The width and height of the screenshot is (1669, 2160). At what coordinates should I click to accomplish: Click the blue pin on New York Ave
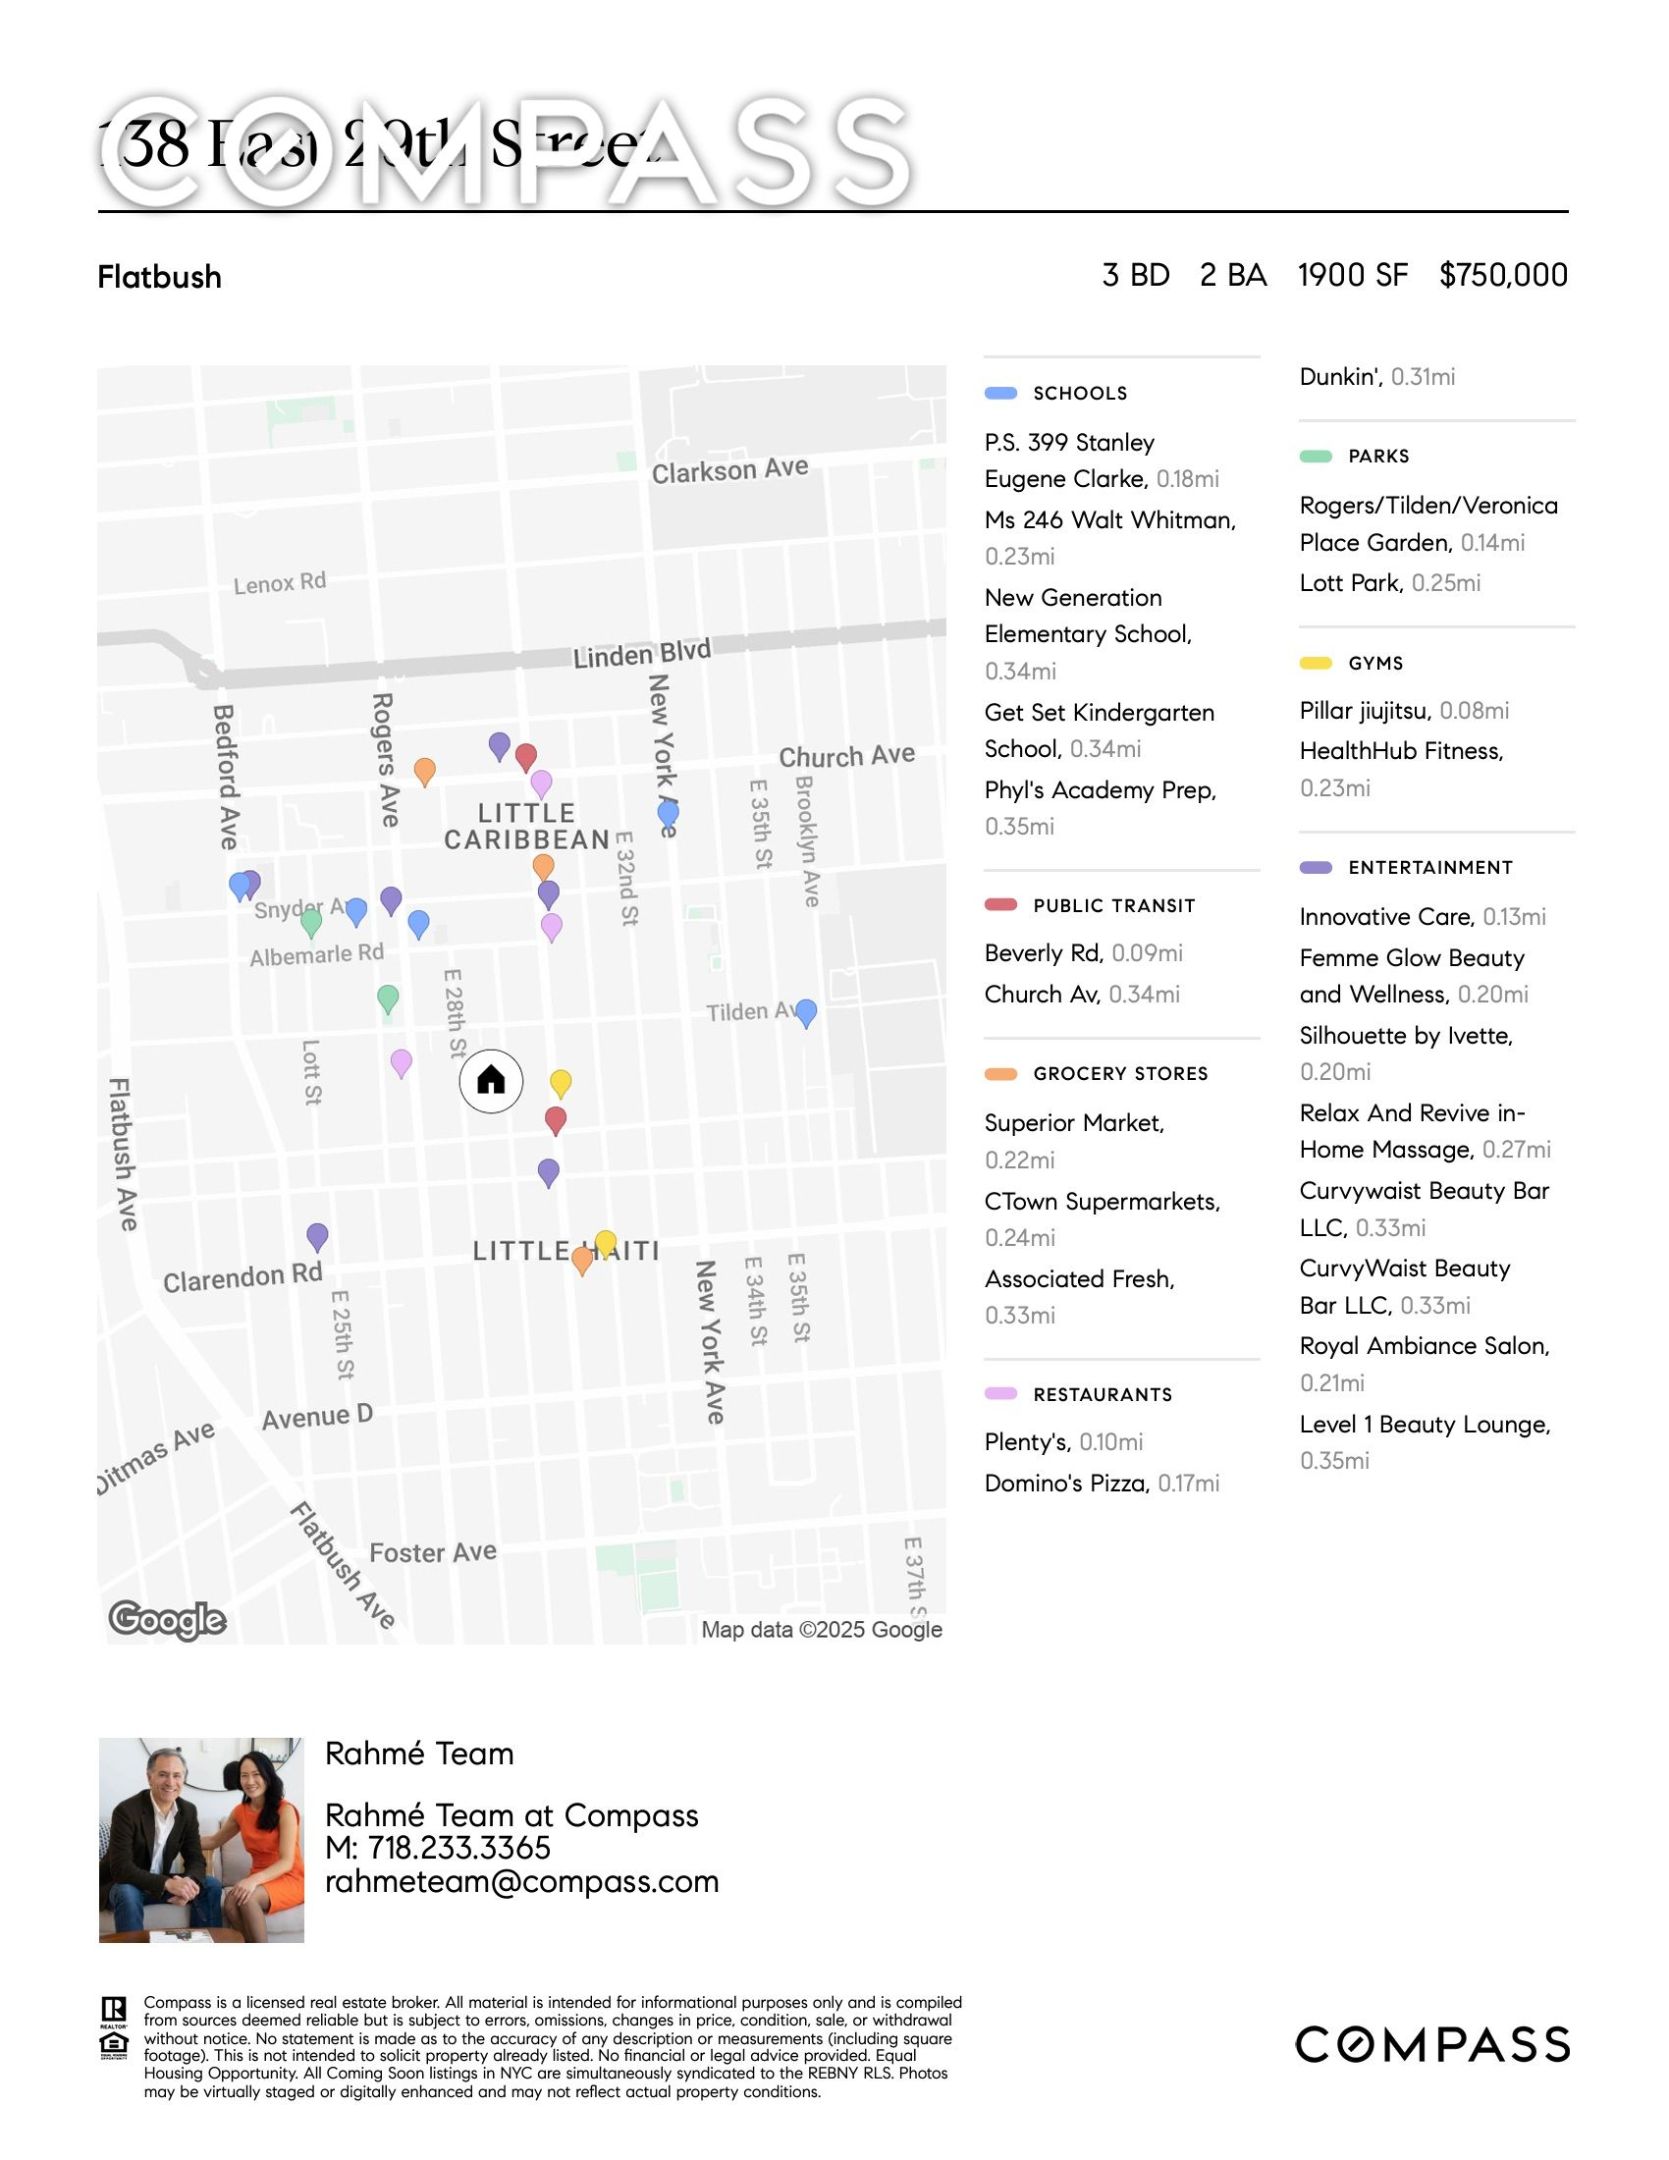click(x=667, y=814)
